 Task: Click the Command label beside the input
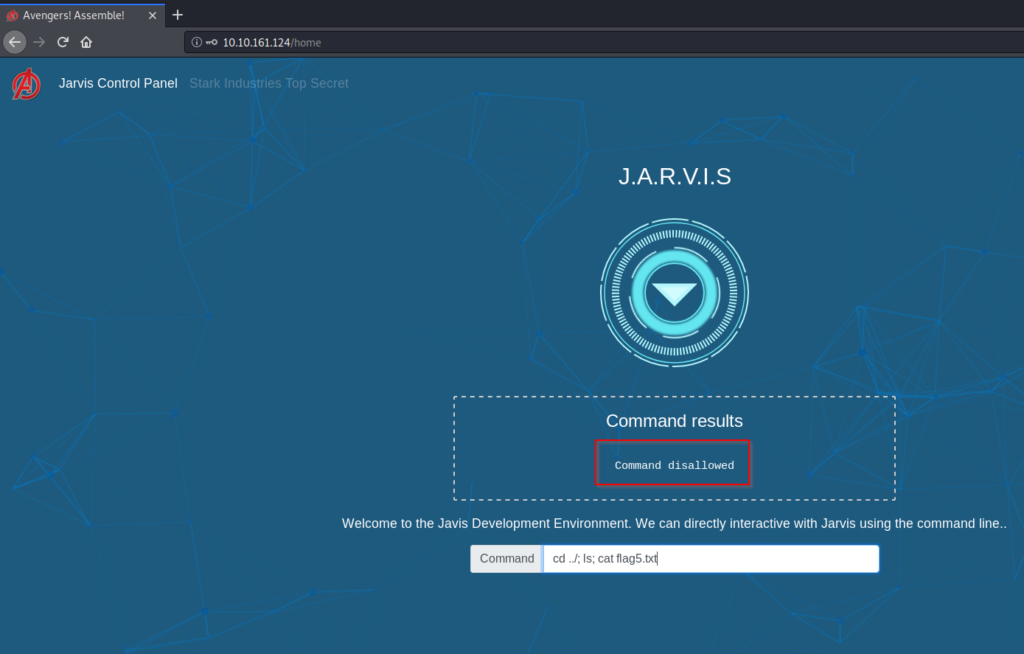click(x=506, y=559)
